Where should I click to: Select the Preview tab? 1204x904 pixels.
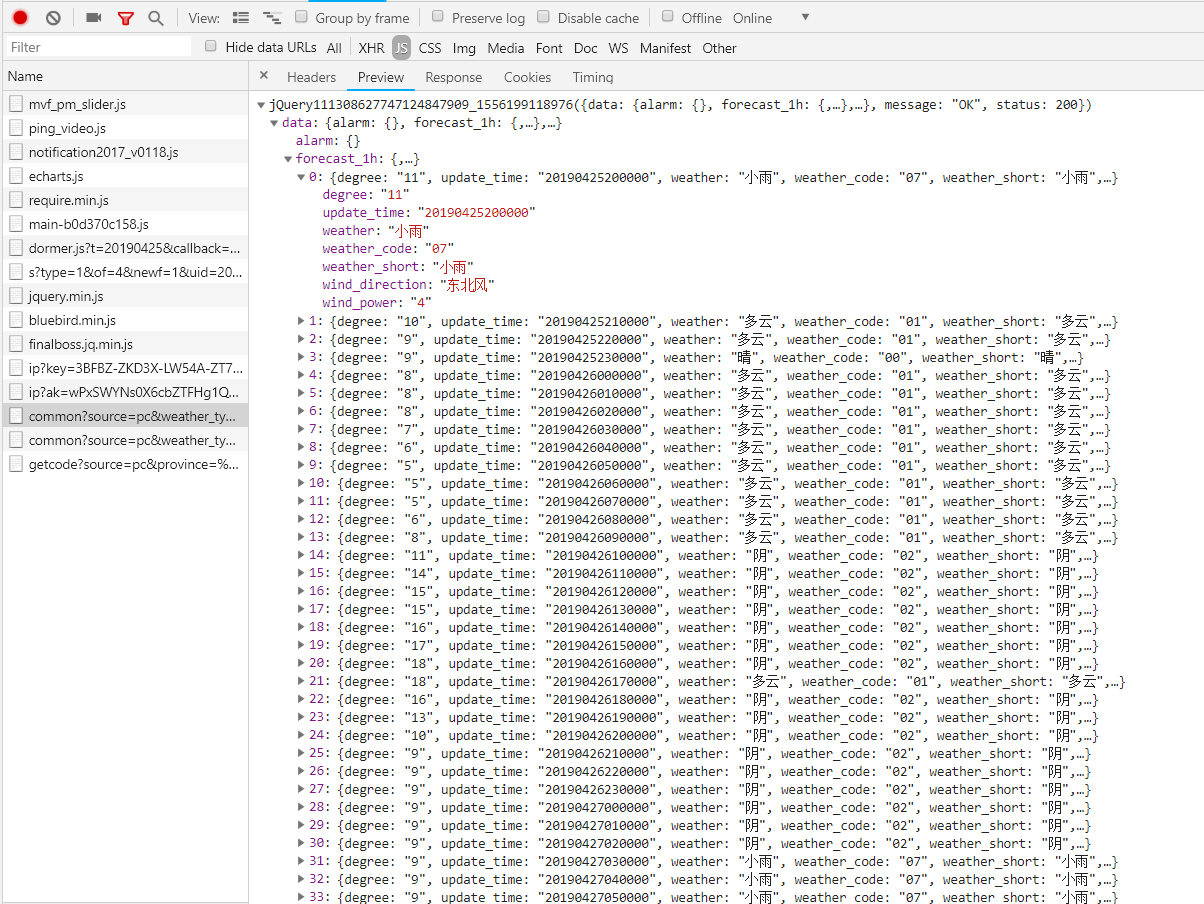[x=381, y=77]
